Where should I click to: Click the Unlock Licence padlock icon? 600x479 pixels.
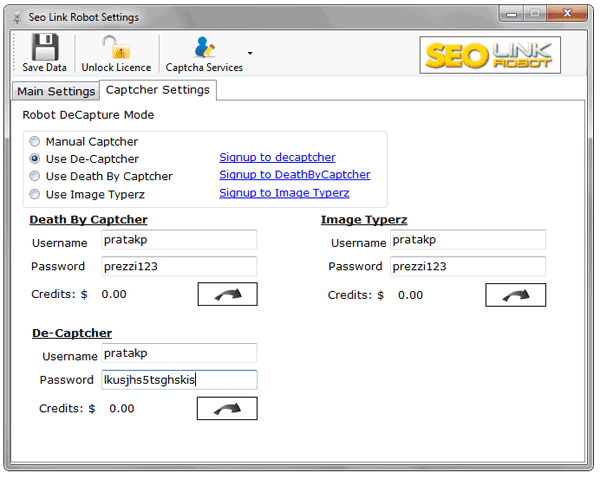(x=116, y=47)
